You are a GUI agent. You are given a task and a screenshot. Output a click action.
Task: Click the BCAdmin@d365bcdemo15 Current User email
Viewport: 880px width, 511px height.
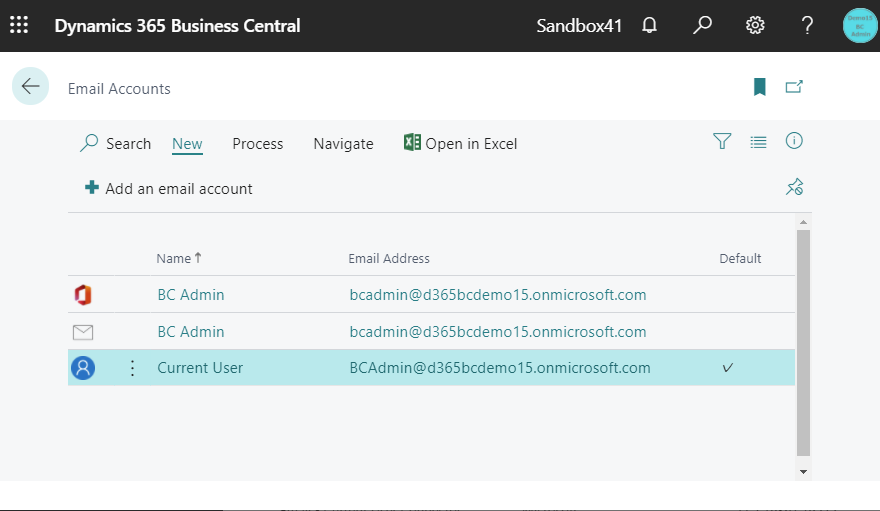coord(500,368)
